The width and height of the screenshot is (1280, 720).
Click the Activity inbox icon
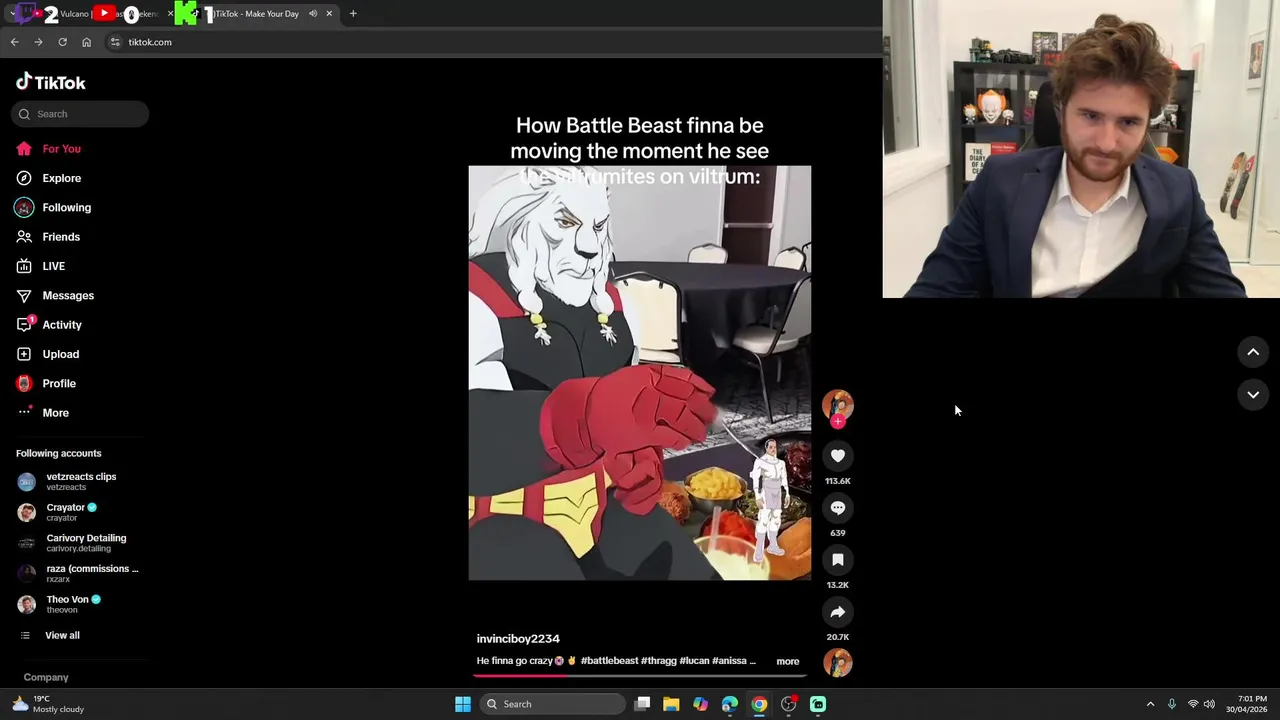pyautogui.click(x=25, y=324)
